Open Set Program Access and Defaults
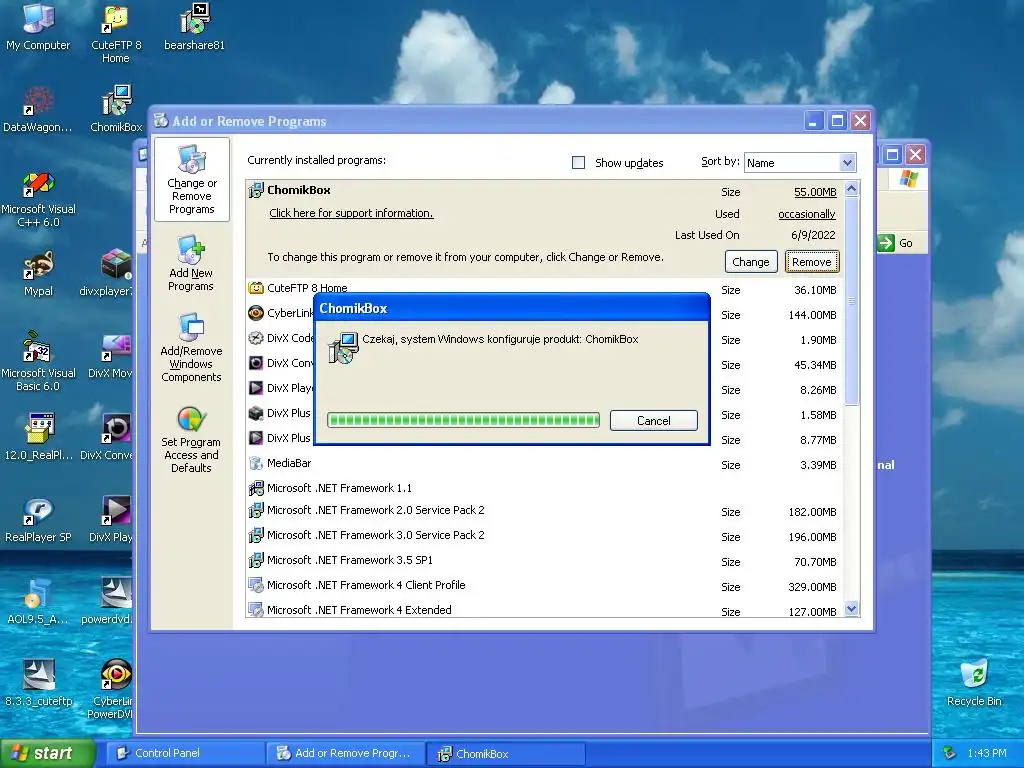Viewport: 1024px width, 768px height. (x=191, y=438)
